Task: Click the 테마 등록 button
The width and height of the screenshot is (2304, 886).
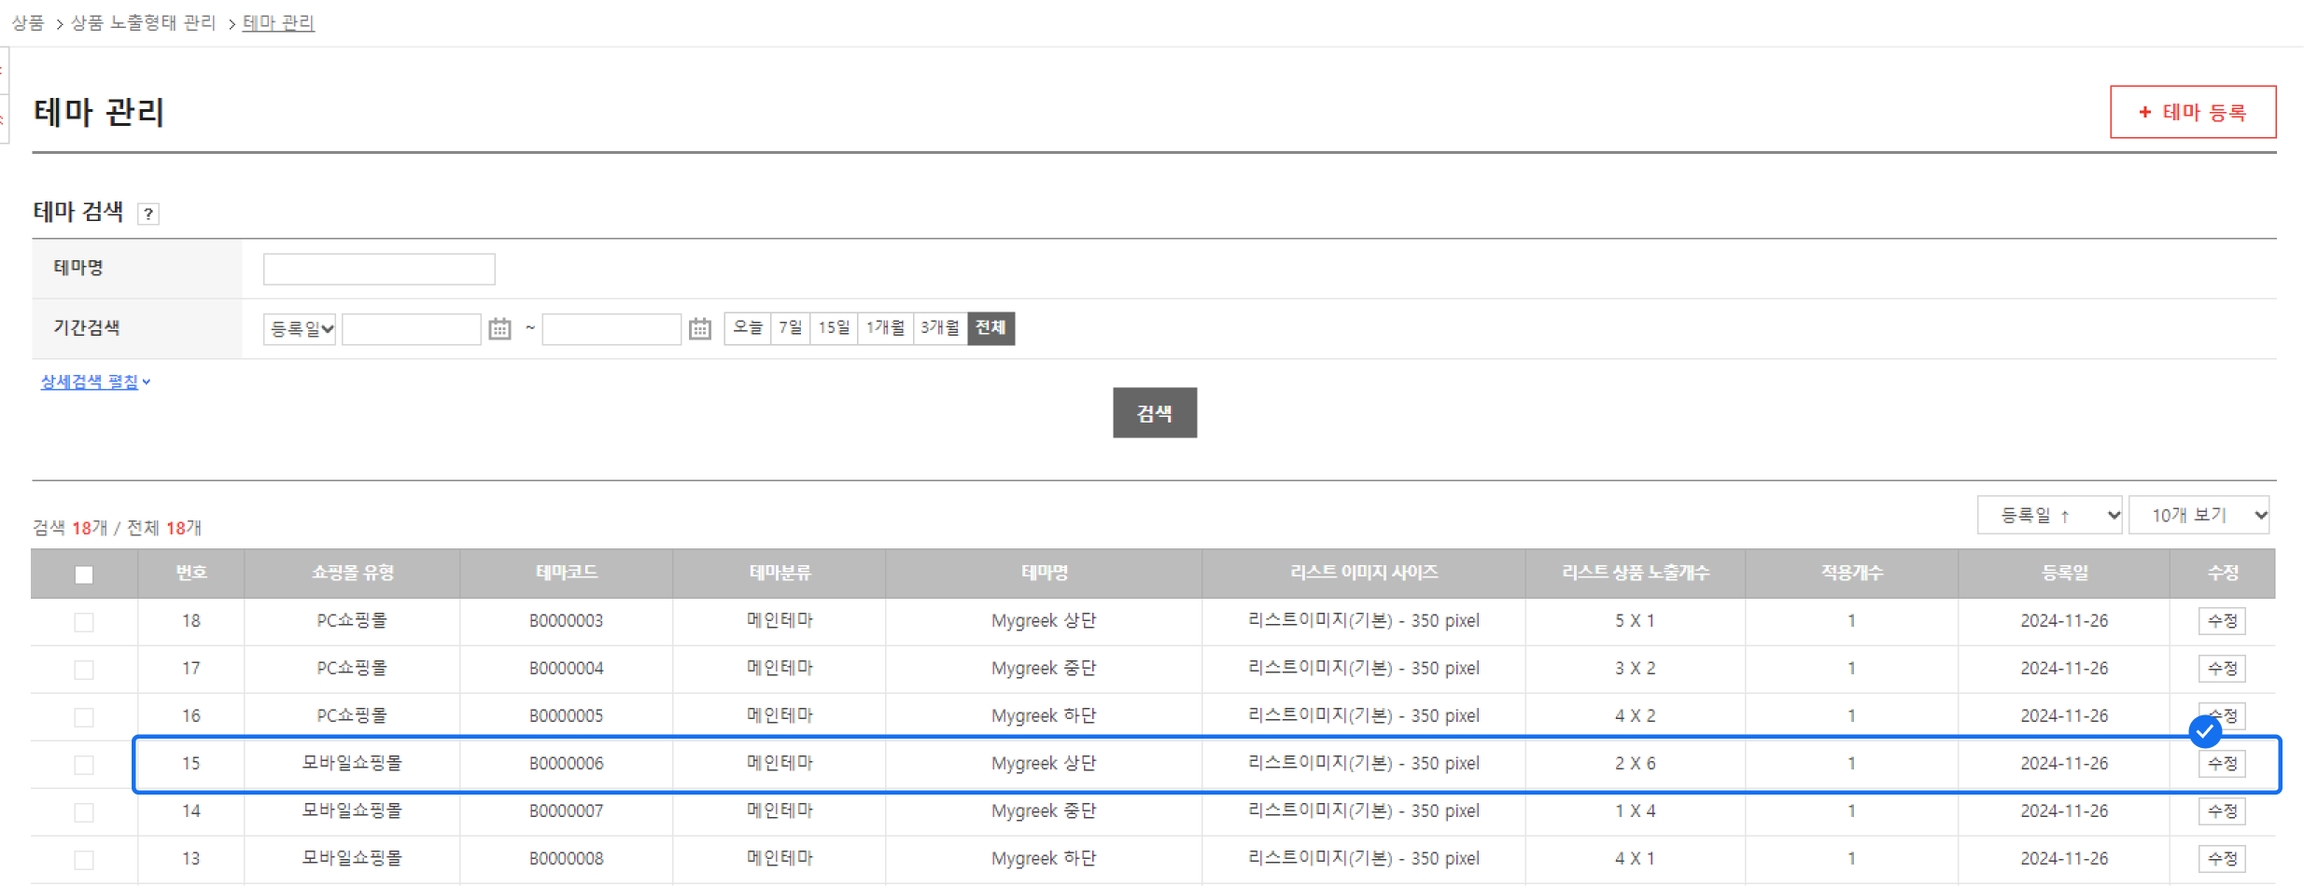Action: coord(2192,112)
